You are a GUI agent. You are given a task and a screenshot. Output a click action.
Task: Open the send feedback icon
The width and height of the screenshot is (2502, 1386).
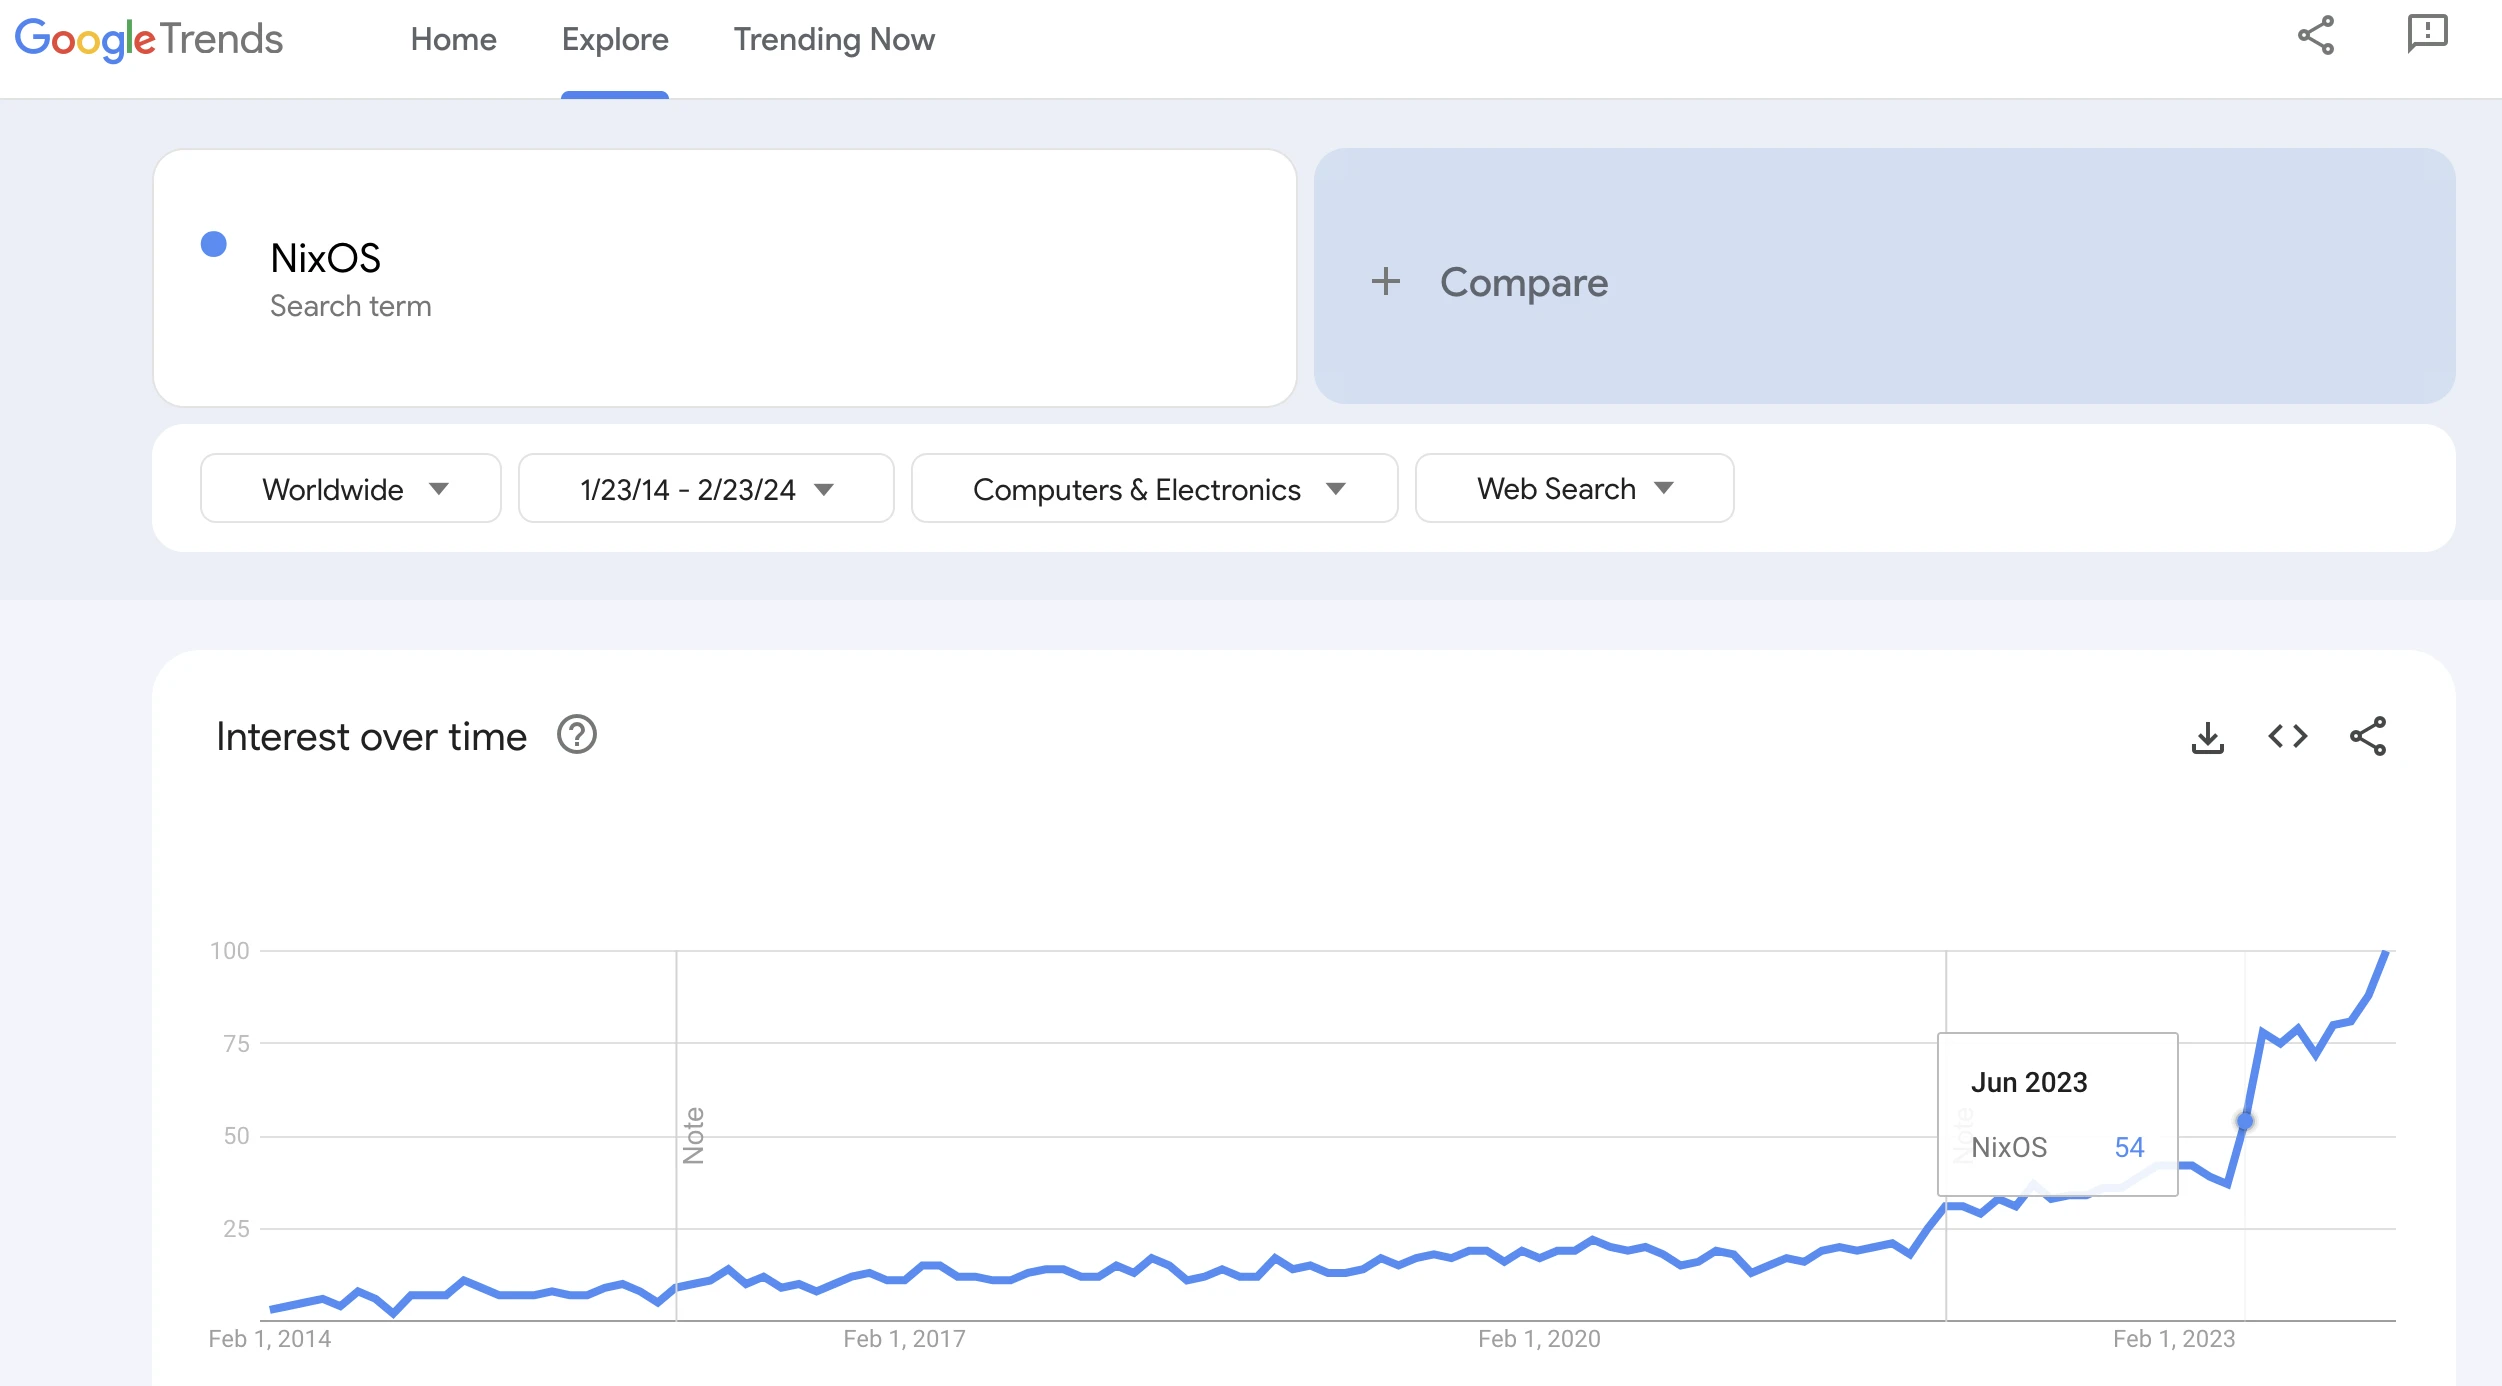(2427, 34)
